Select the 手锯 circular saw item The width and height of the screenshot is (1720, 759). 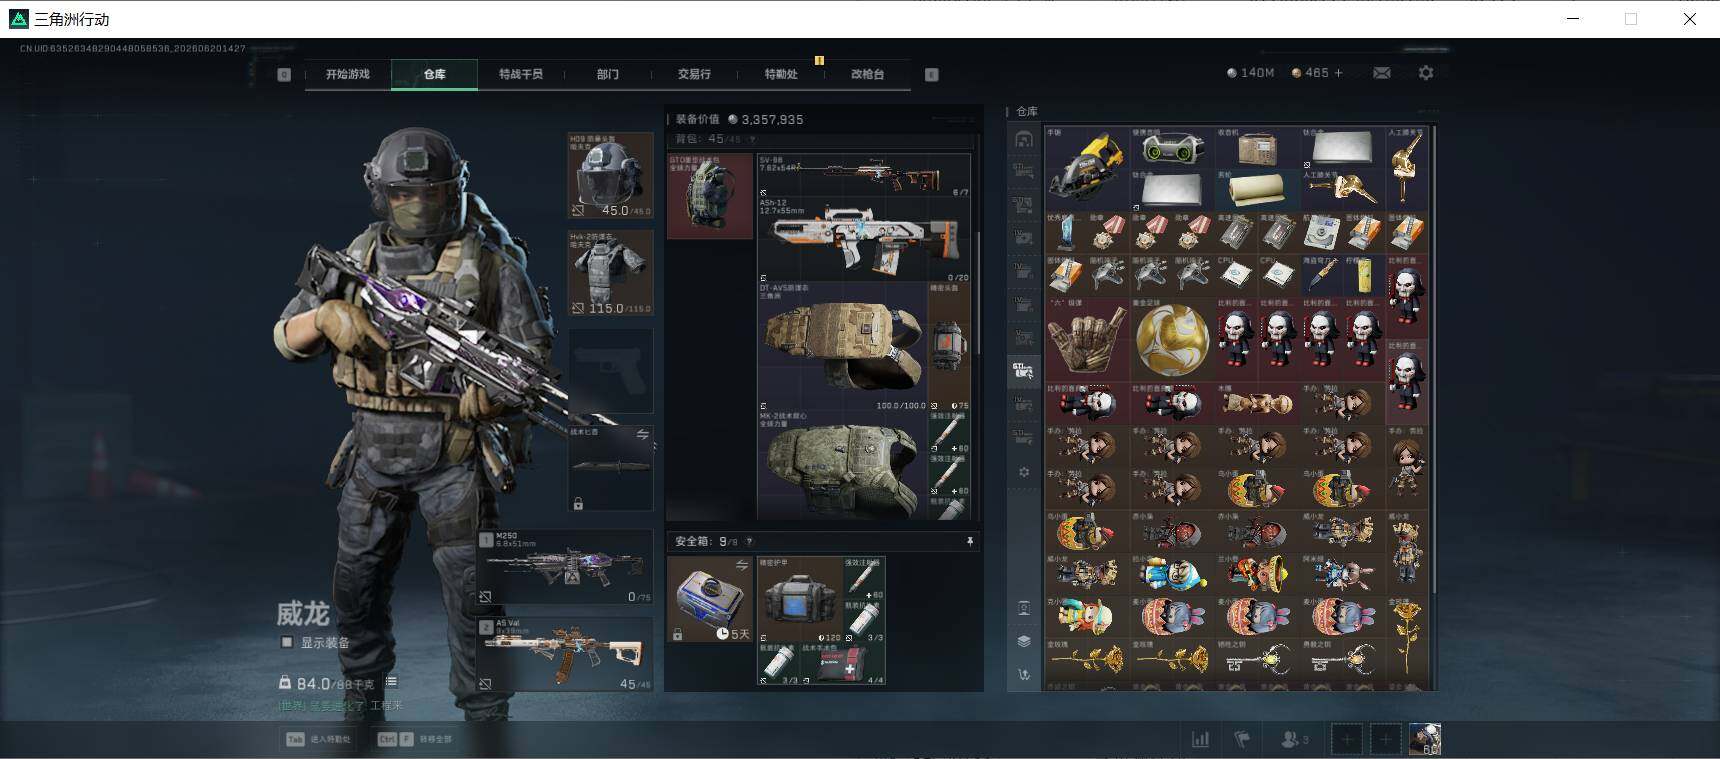click(1086, 168)
